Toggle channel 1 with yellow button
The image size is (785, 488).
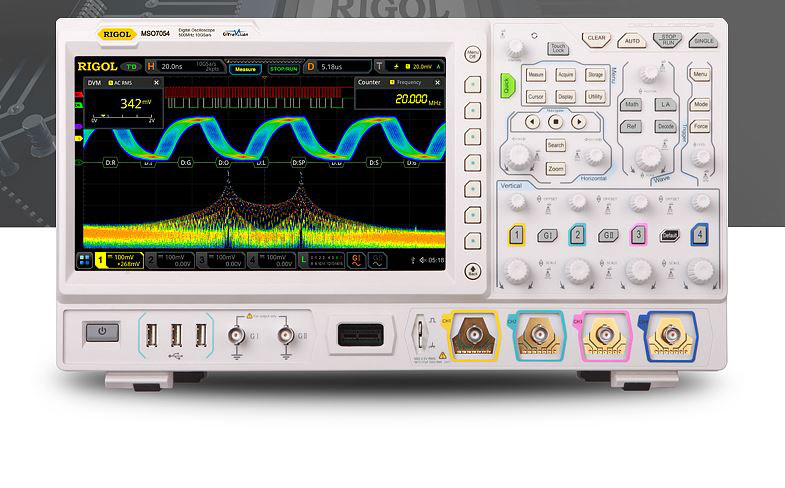click(x=516, y=236)
